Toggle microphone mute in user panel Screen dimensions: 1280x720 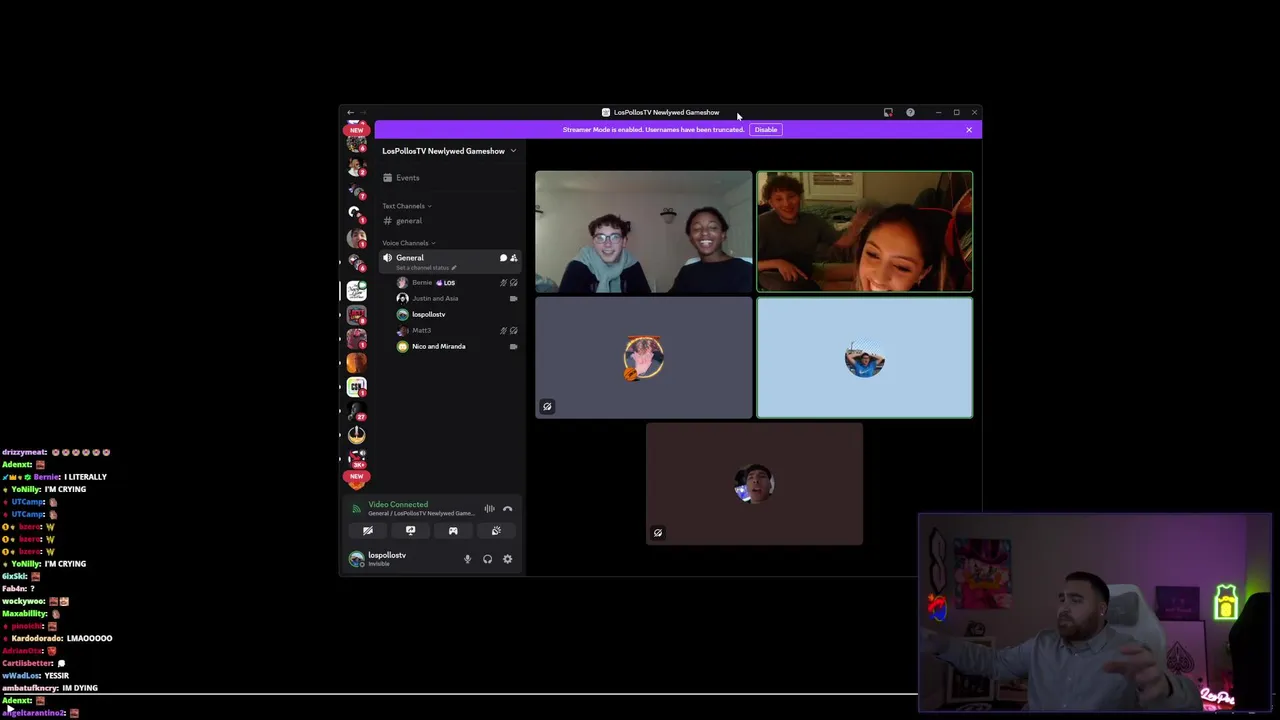[x=467, y=559]
